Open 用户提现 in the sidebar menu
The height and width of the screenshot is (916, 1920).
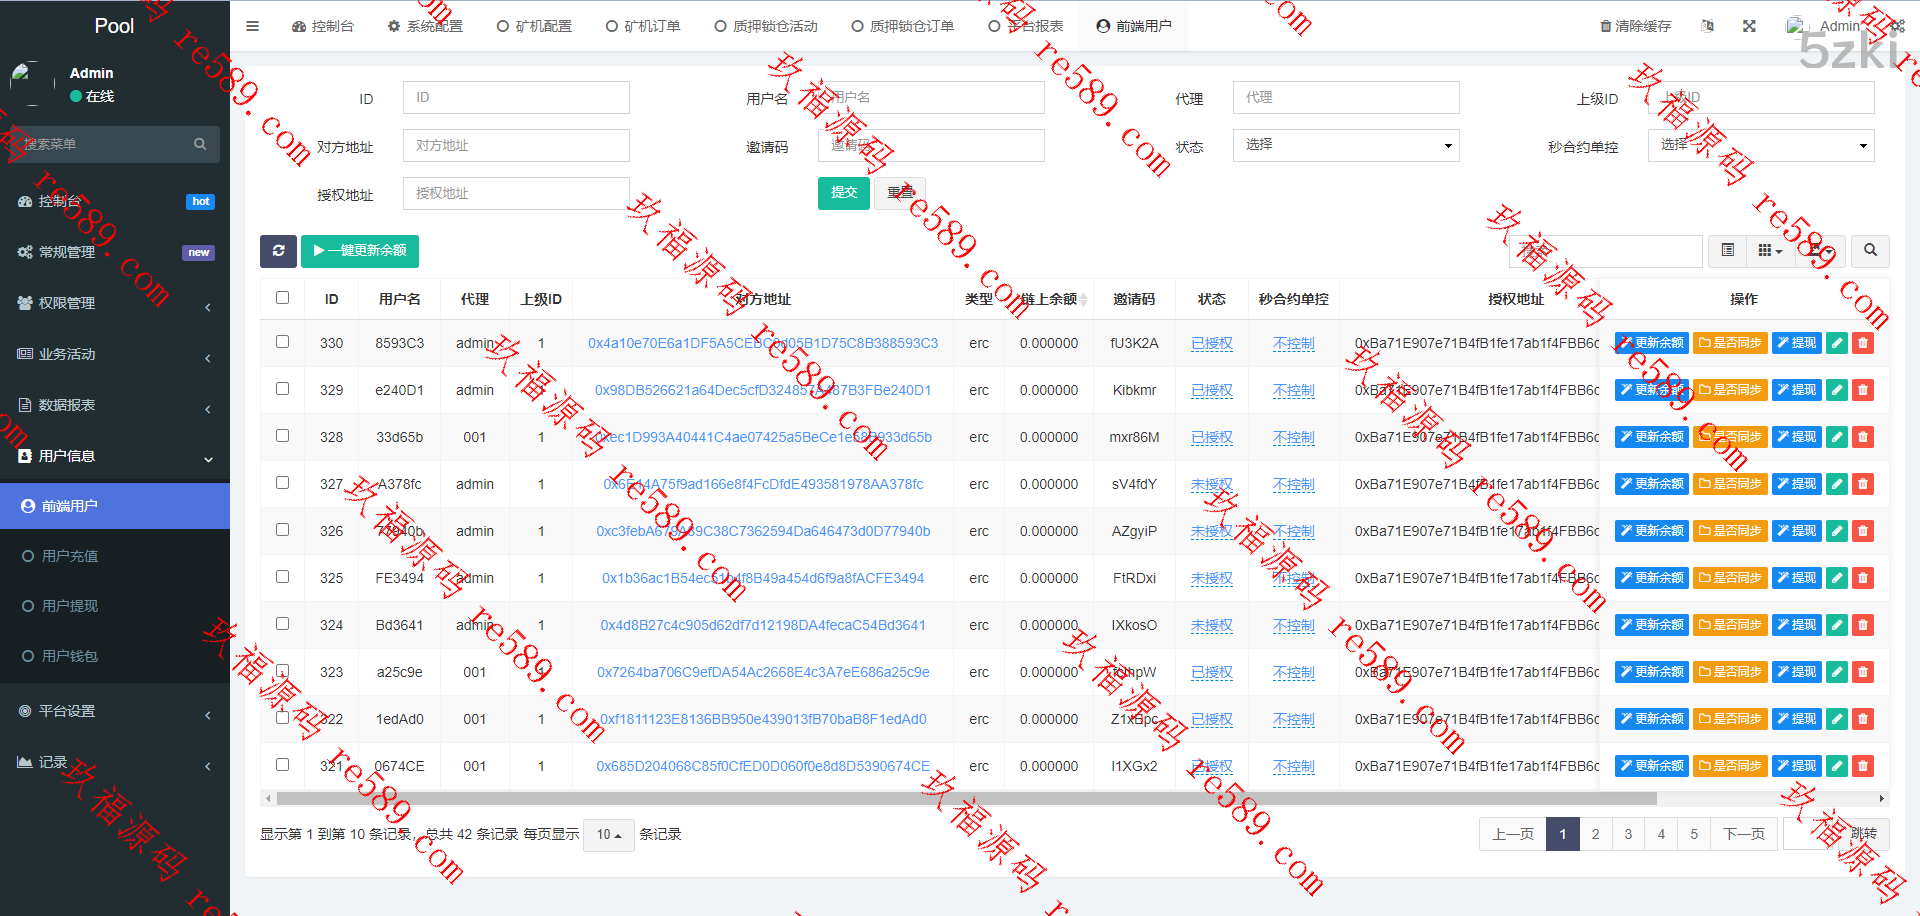(x=70, y=606)
